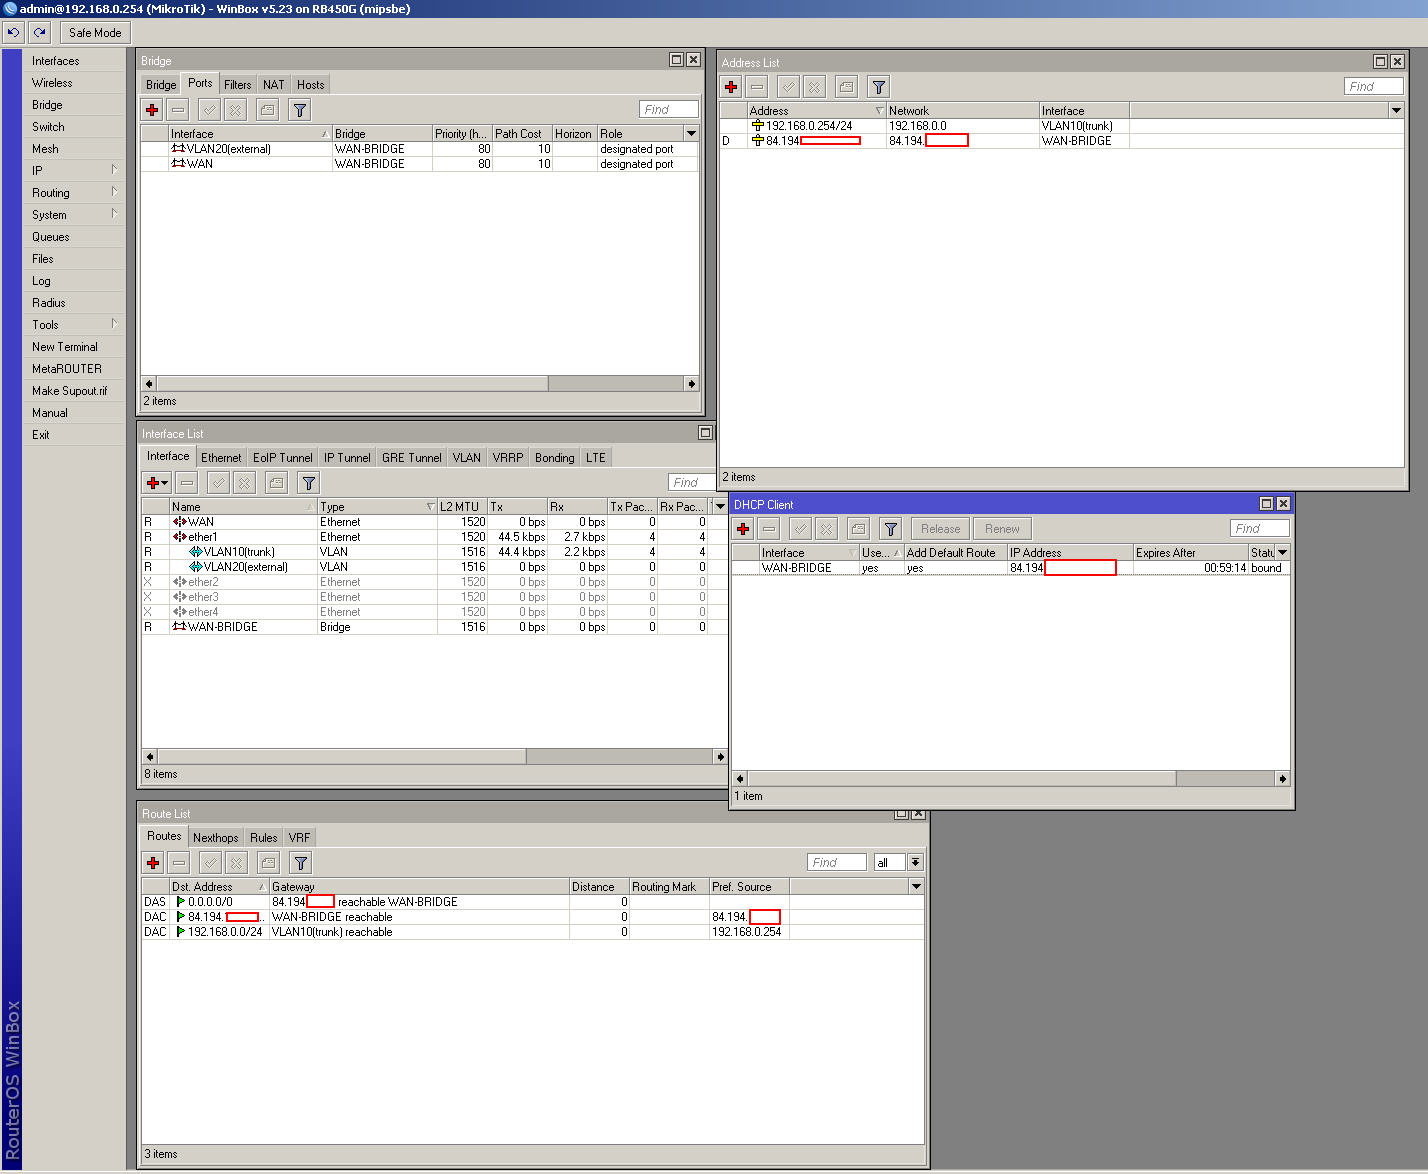This screenshot has width=1428, height=1174.
Task: Open the Bonding tab in Interface List
Action: tap(555, 458)
